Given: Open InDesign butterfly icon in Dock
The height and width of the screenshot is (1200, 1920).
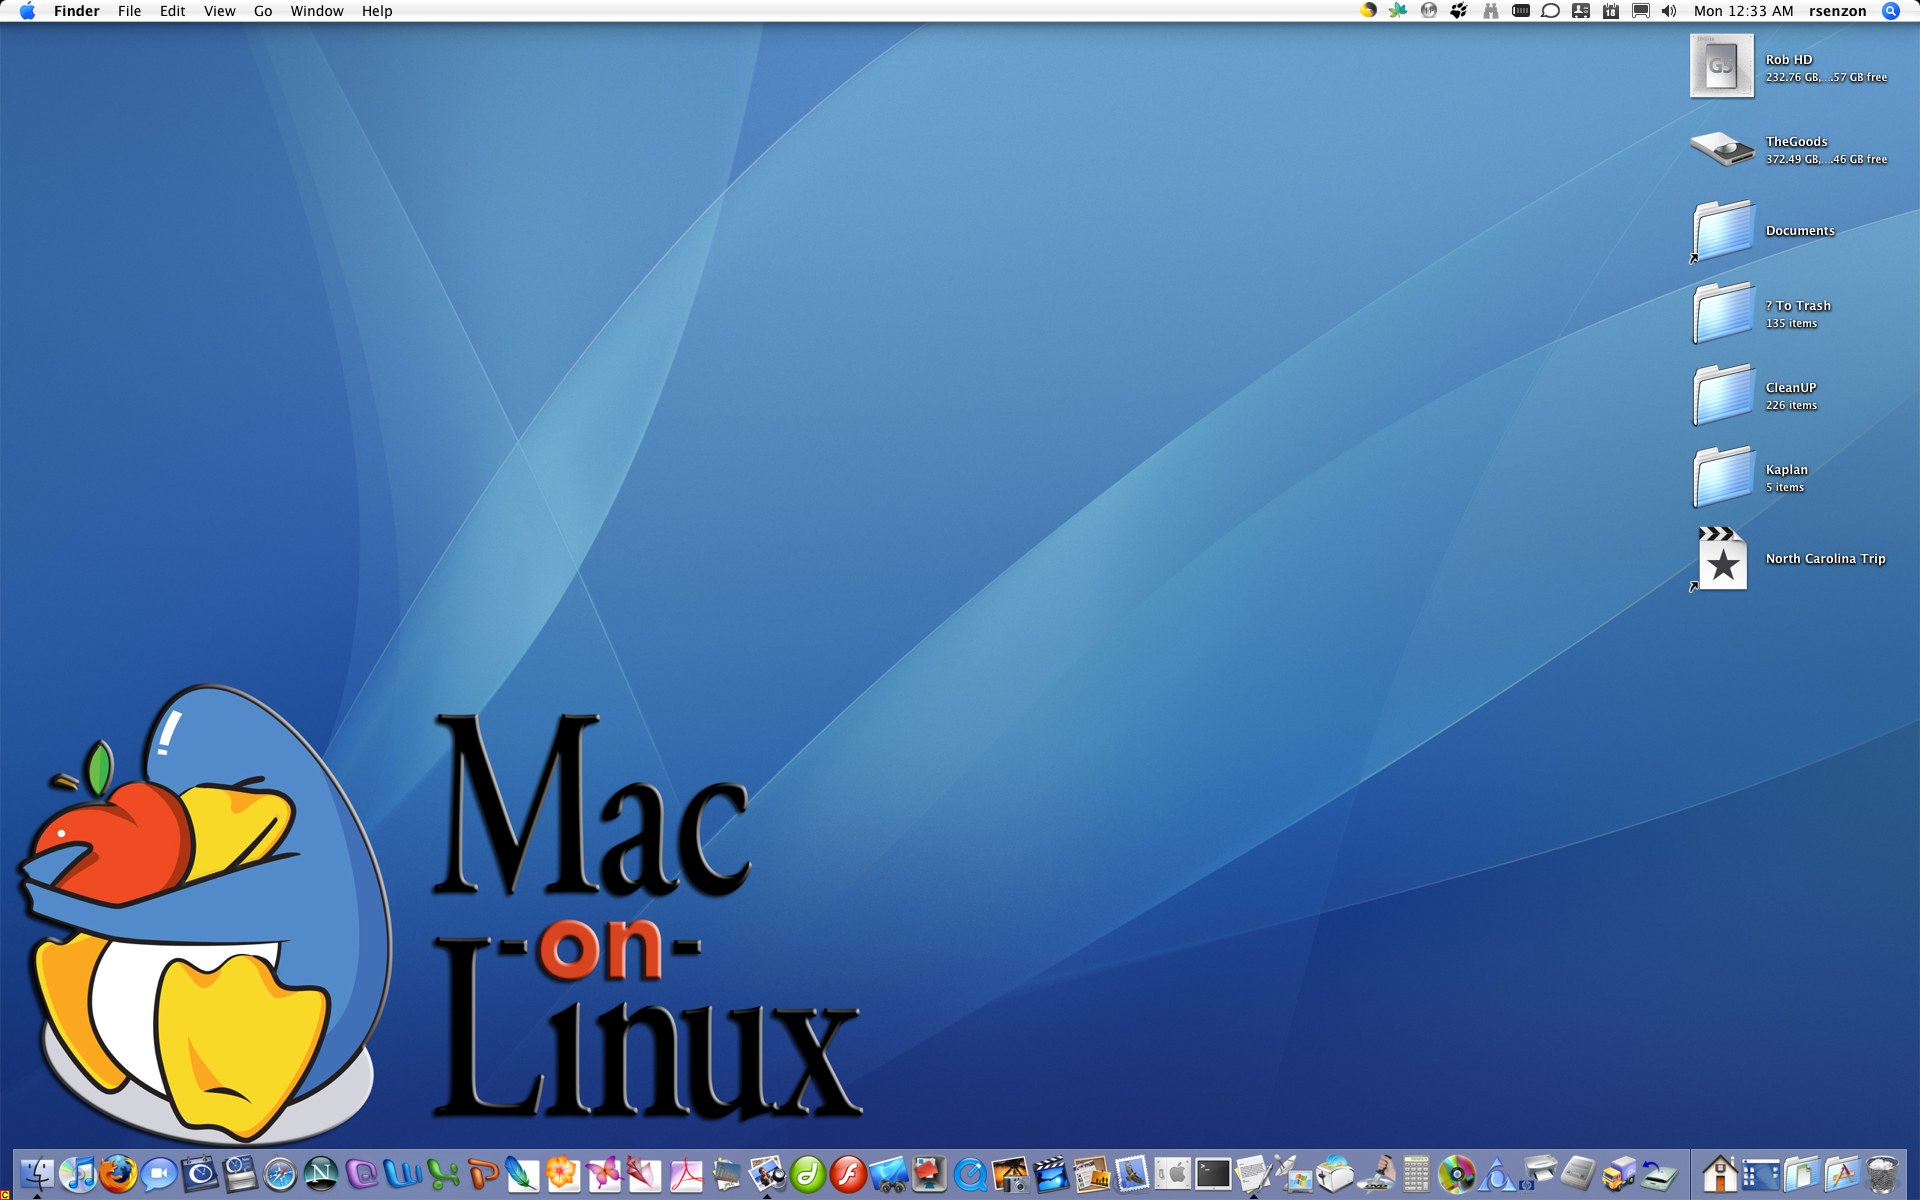Looking at the screenshot, I should tap(604, 1174).
